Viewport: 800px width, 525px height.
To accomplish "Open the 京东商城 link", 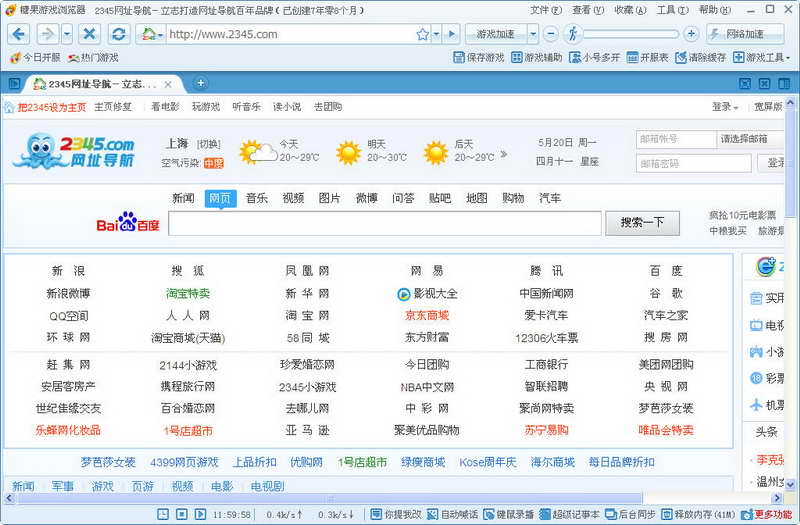I will coord(427,316).
